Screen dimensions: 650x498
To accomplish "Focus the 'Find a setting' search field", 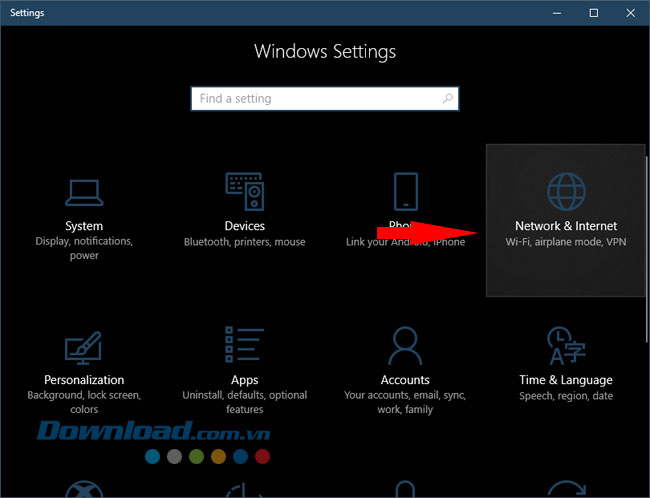I will 315,99.
